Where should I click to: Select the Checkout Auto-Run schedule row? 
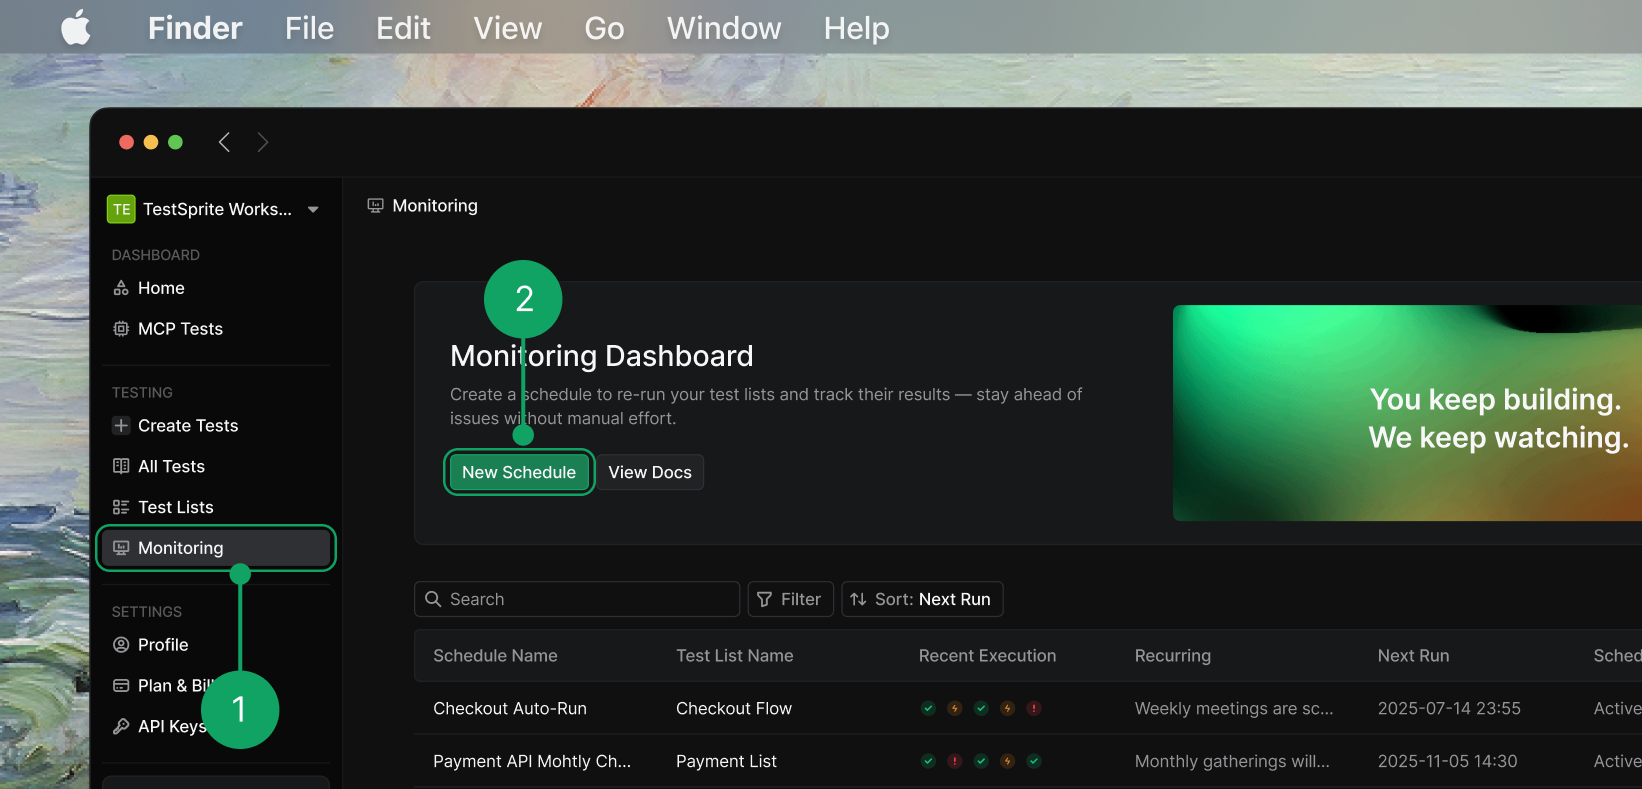point(510,708)
